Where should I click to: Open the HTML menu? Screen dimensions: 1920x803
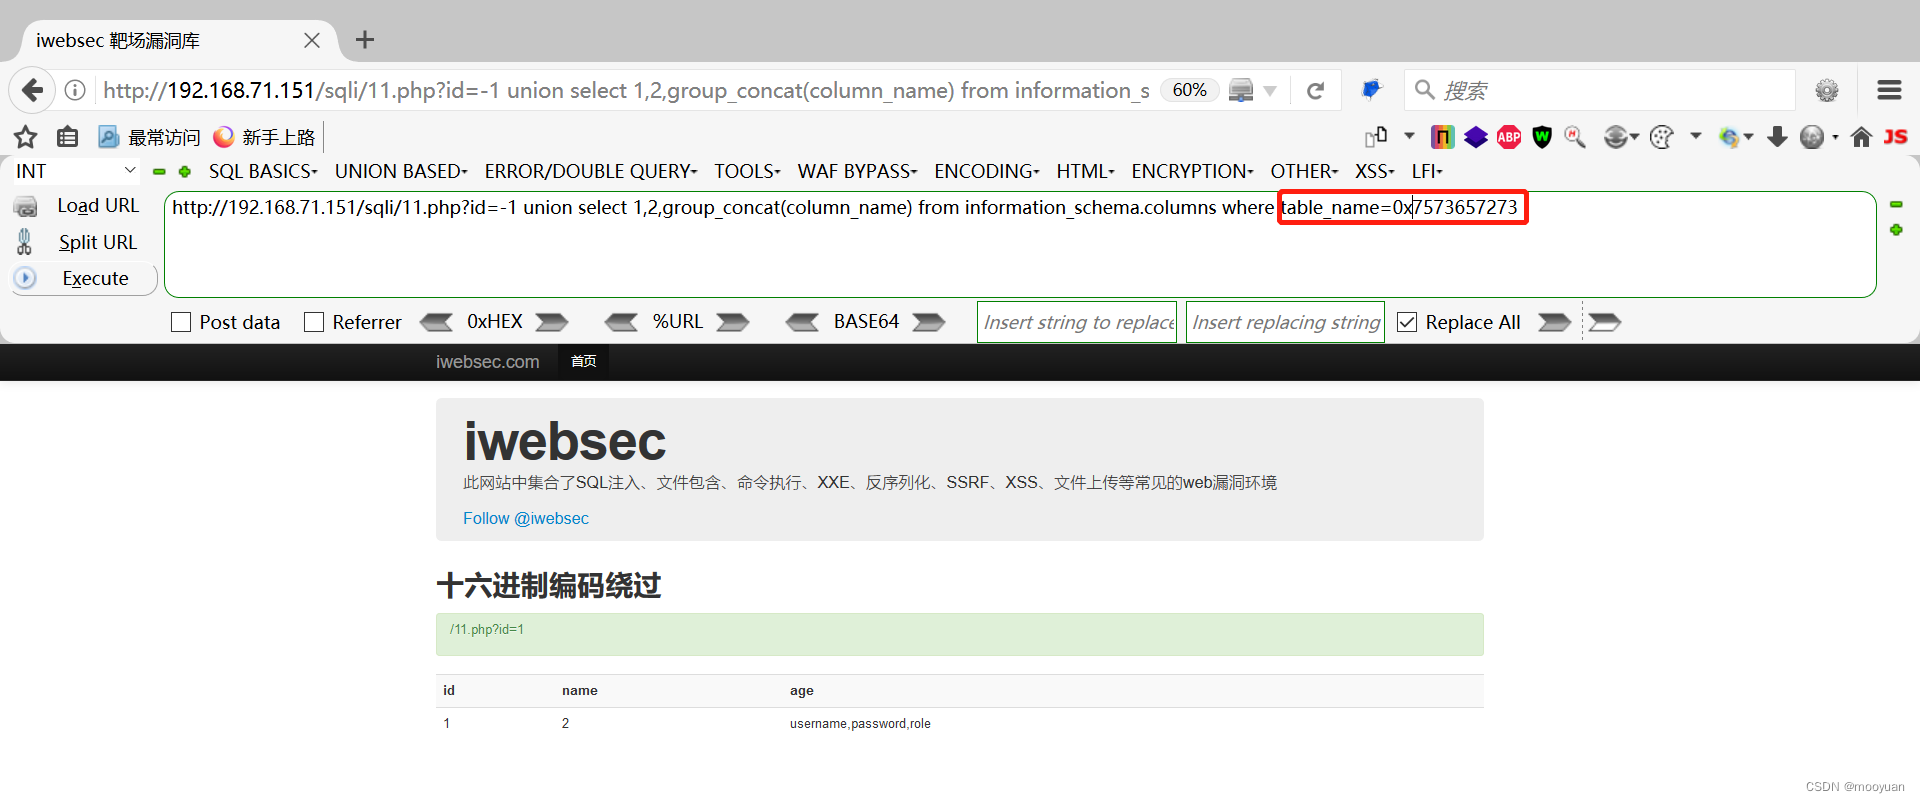pyautogui.click(x=1085, y=171)
